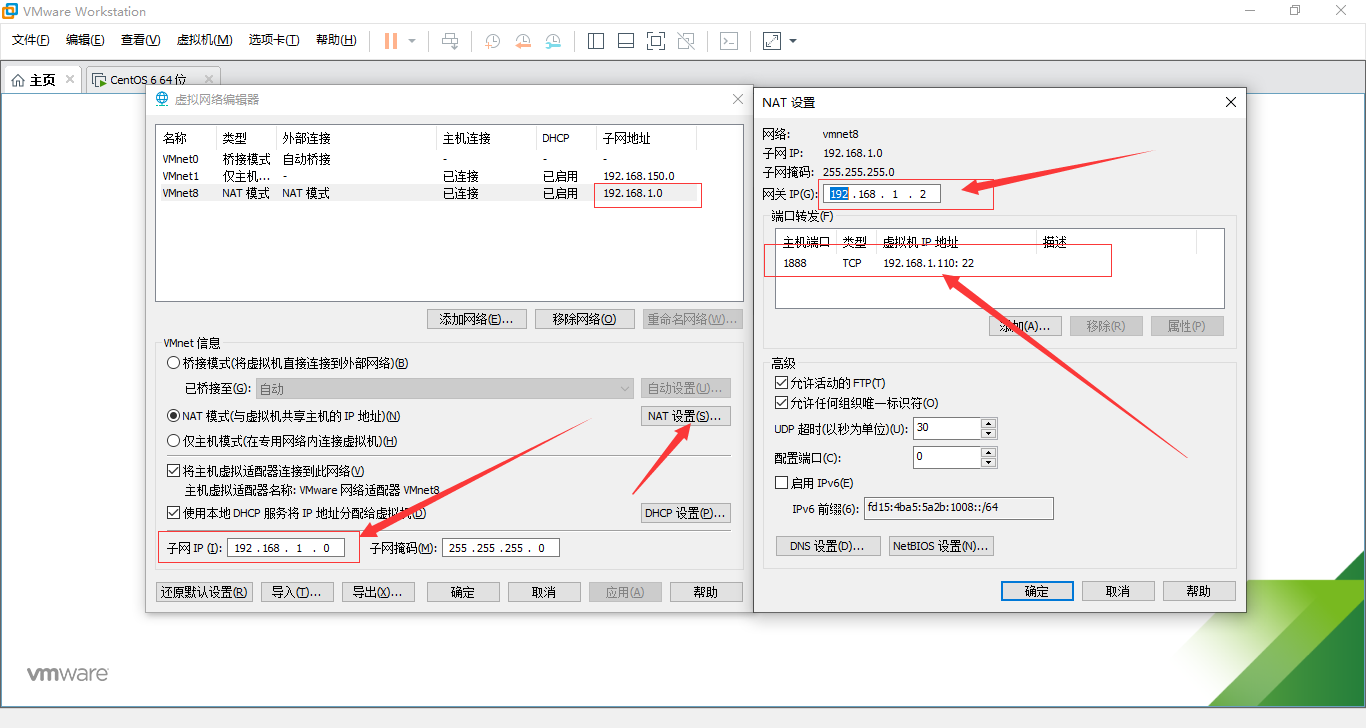Open the 选项卡(T) menu
The image size is (1366, 728).
pos(274,40)
